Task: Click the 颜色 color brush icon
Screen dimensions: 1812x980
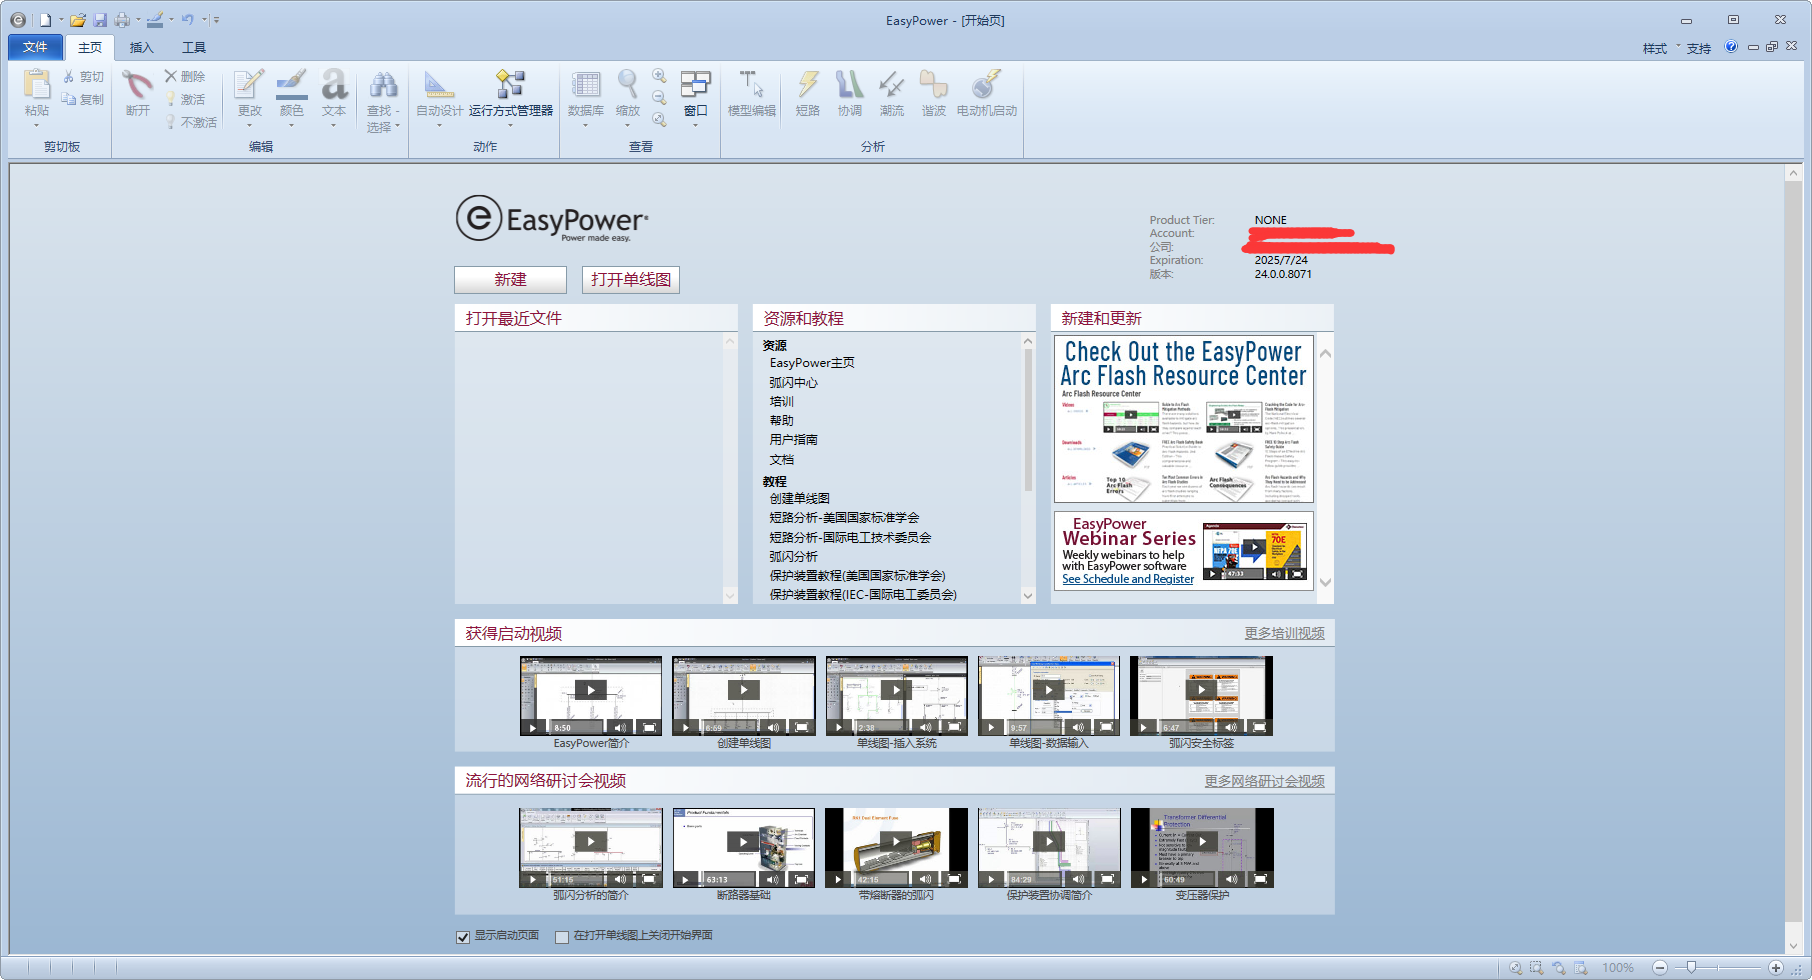Action: point(291,84)
